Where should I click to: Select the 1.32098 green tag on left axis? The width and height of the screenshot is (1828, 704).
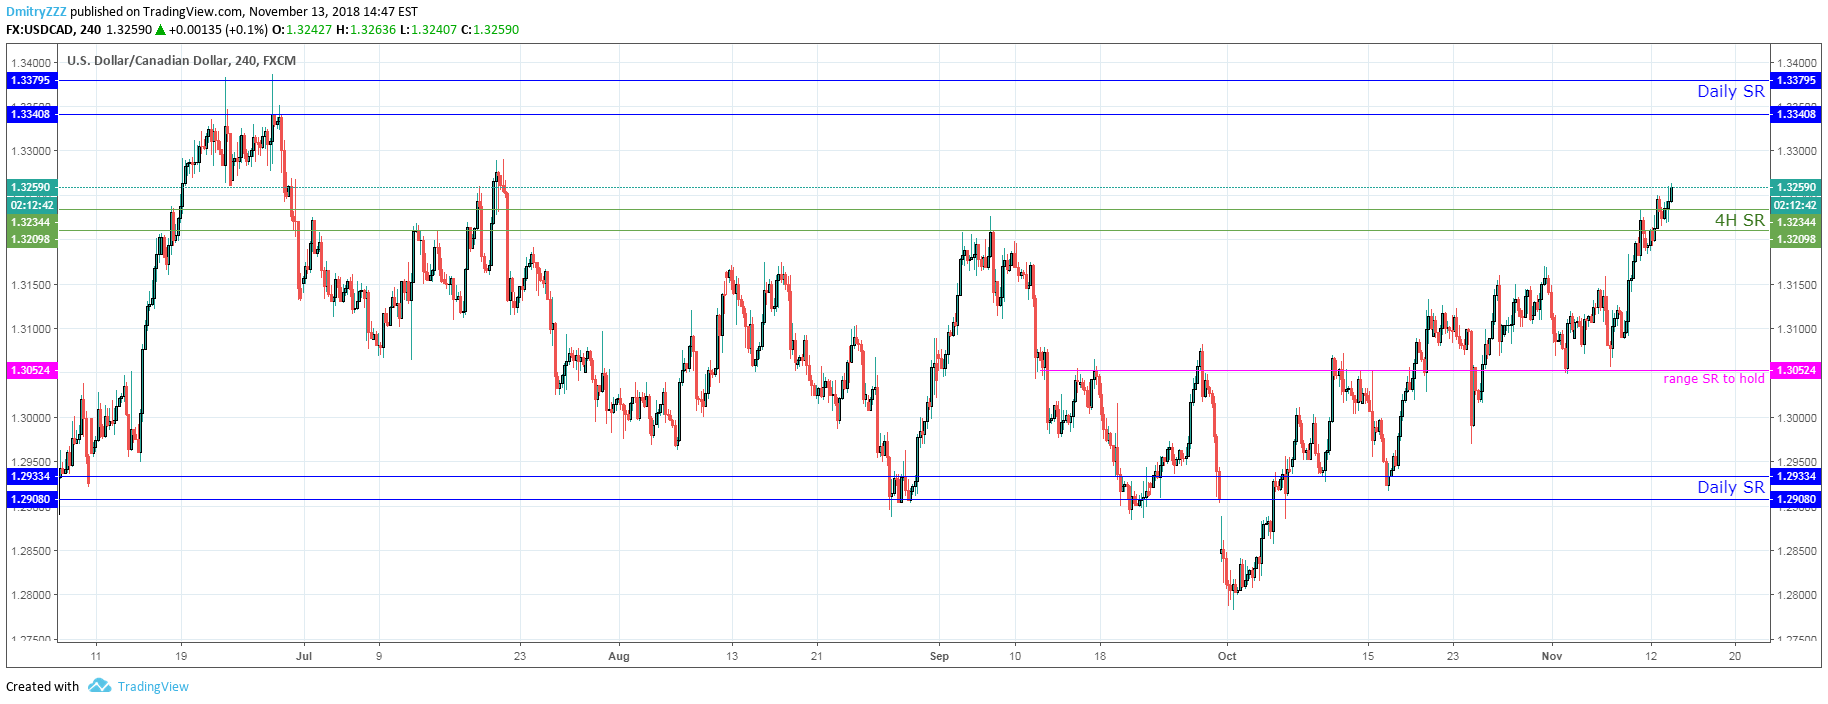[32, 239]
